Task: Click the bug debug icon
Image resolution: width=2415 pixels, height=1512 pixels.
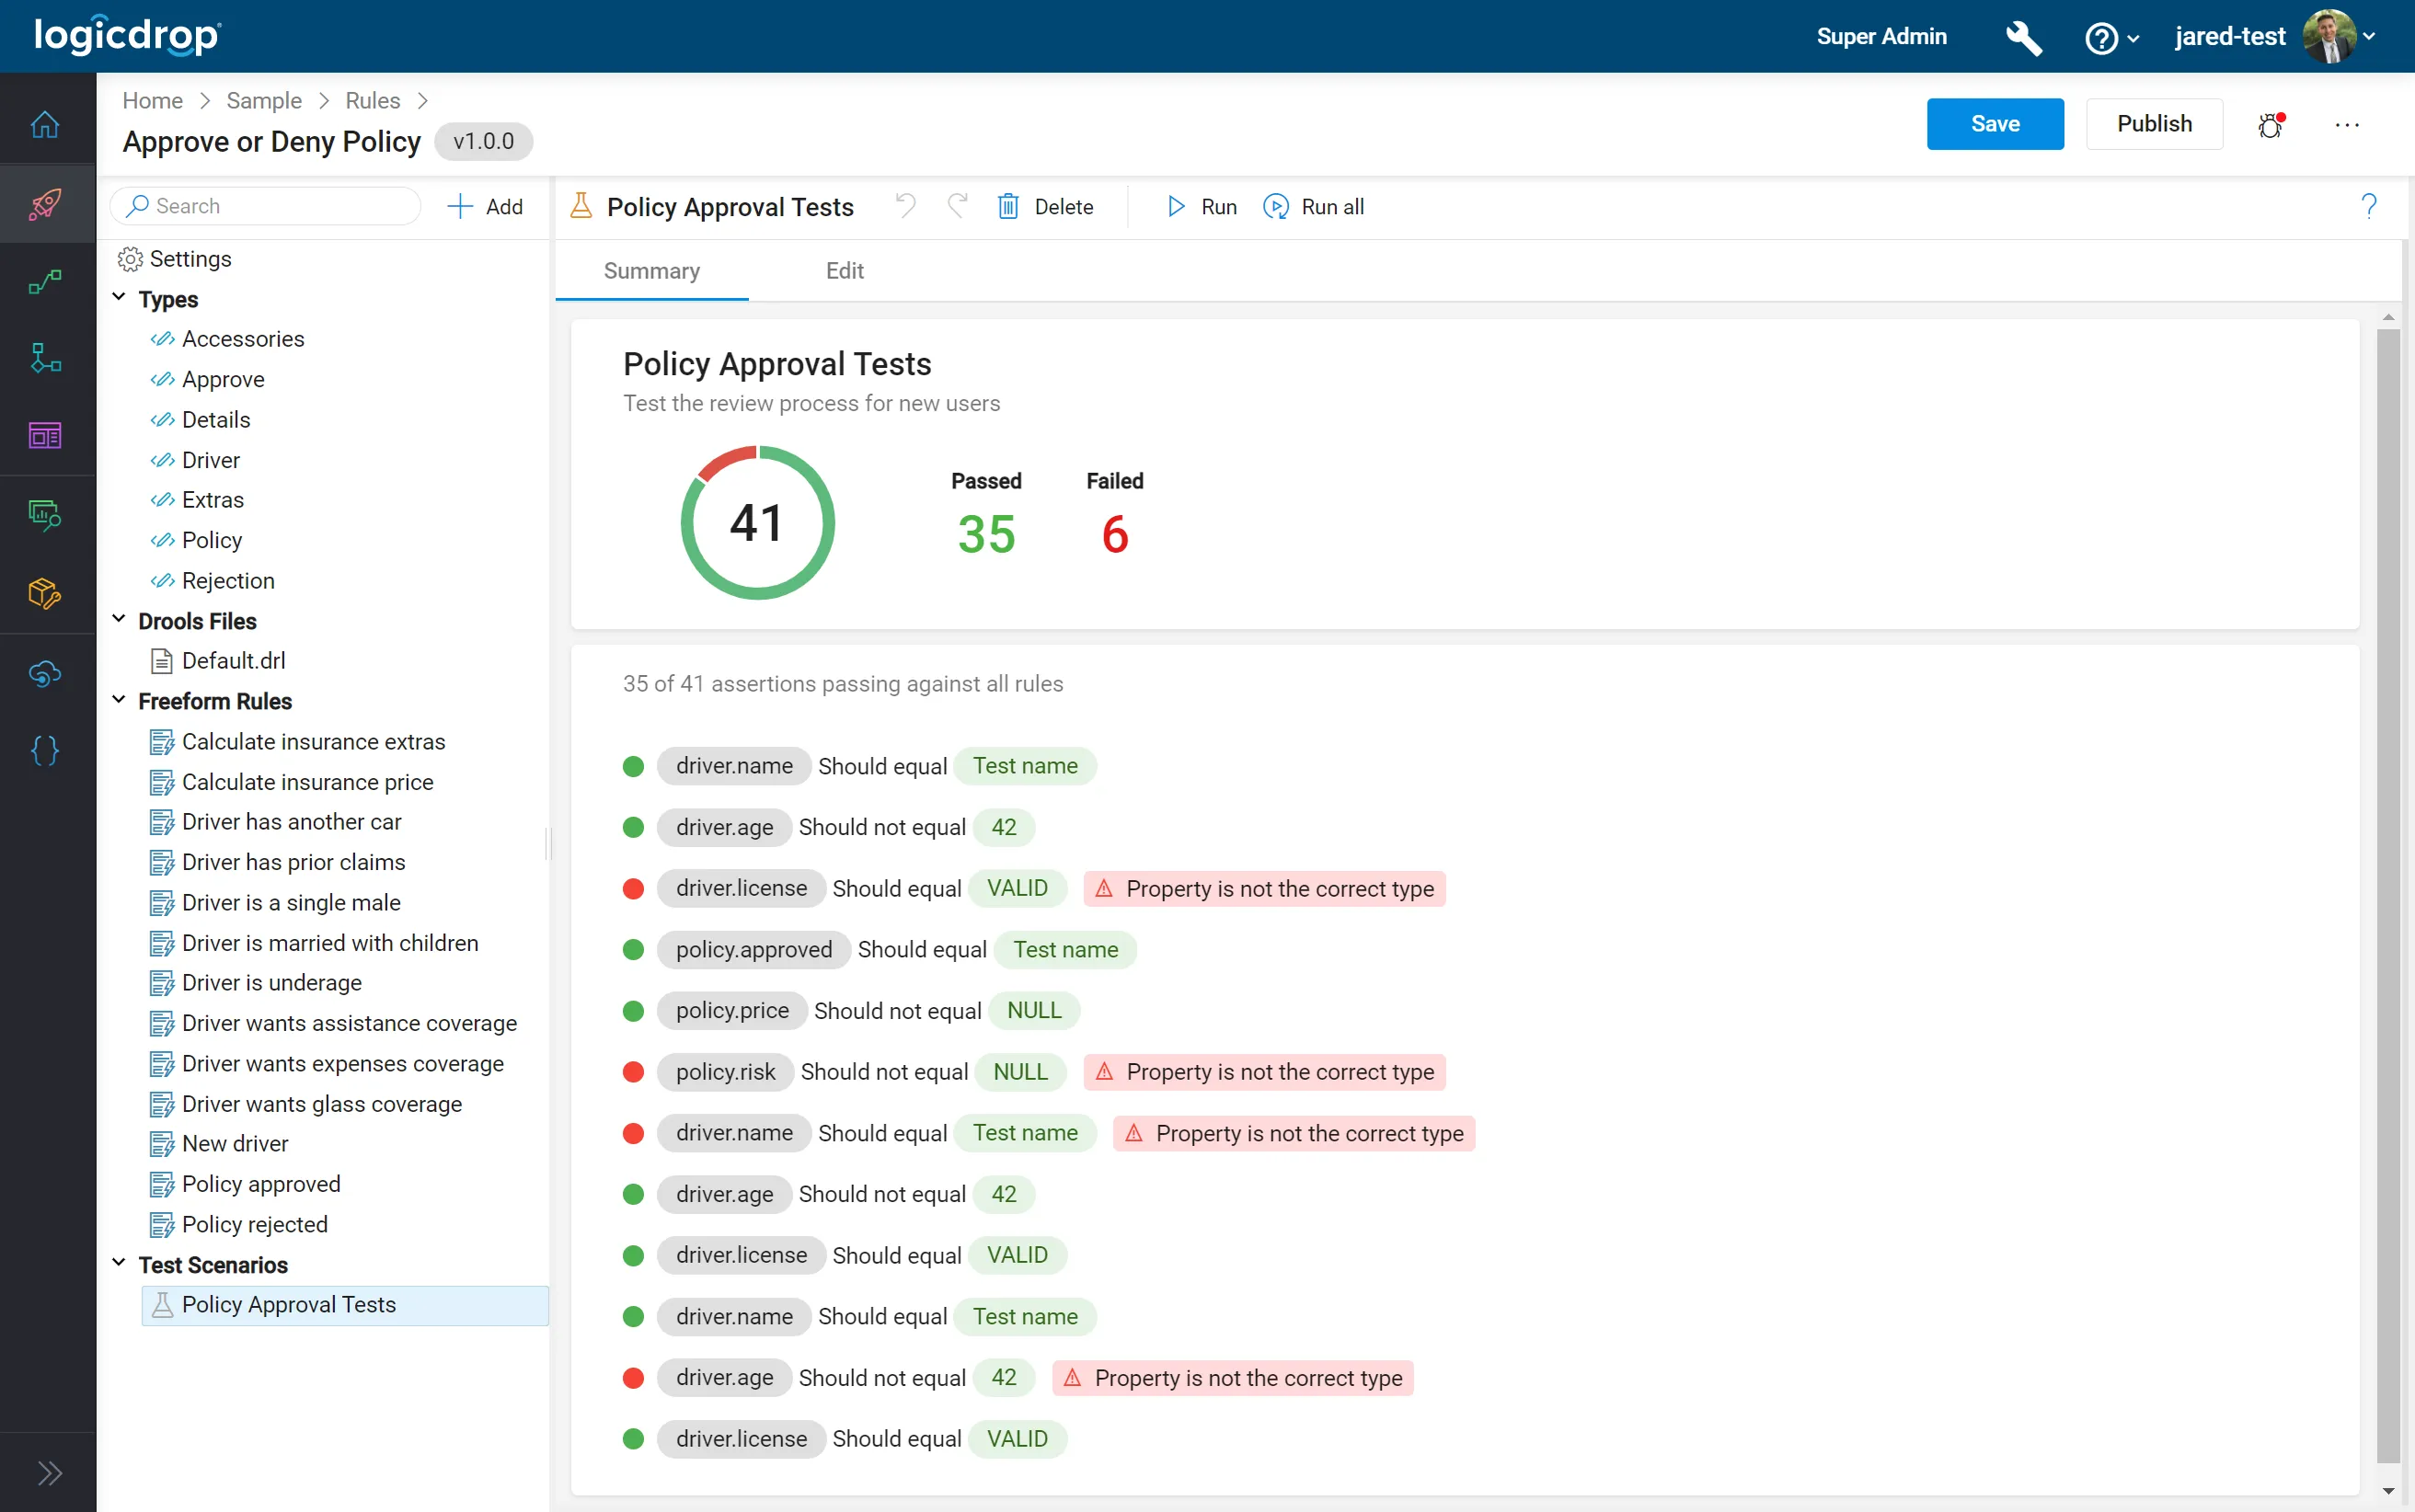Action: coord(2270,125)
